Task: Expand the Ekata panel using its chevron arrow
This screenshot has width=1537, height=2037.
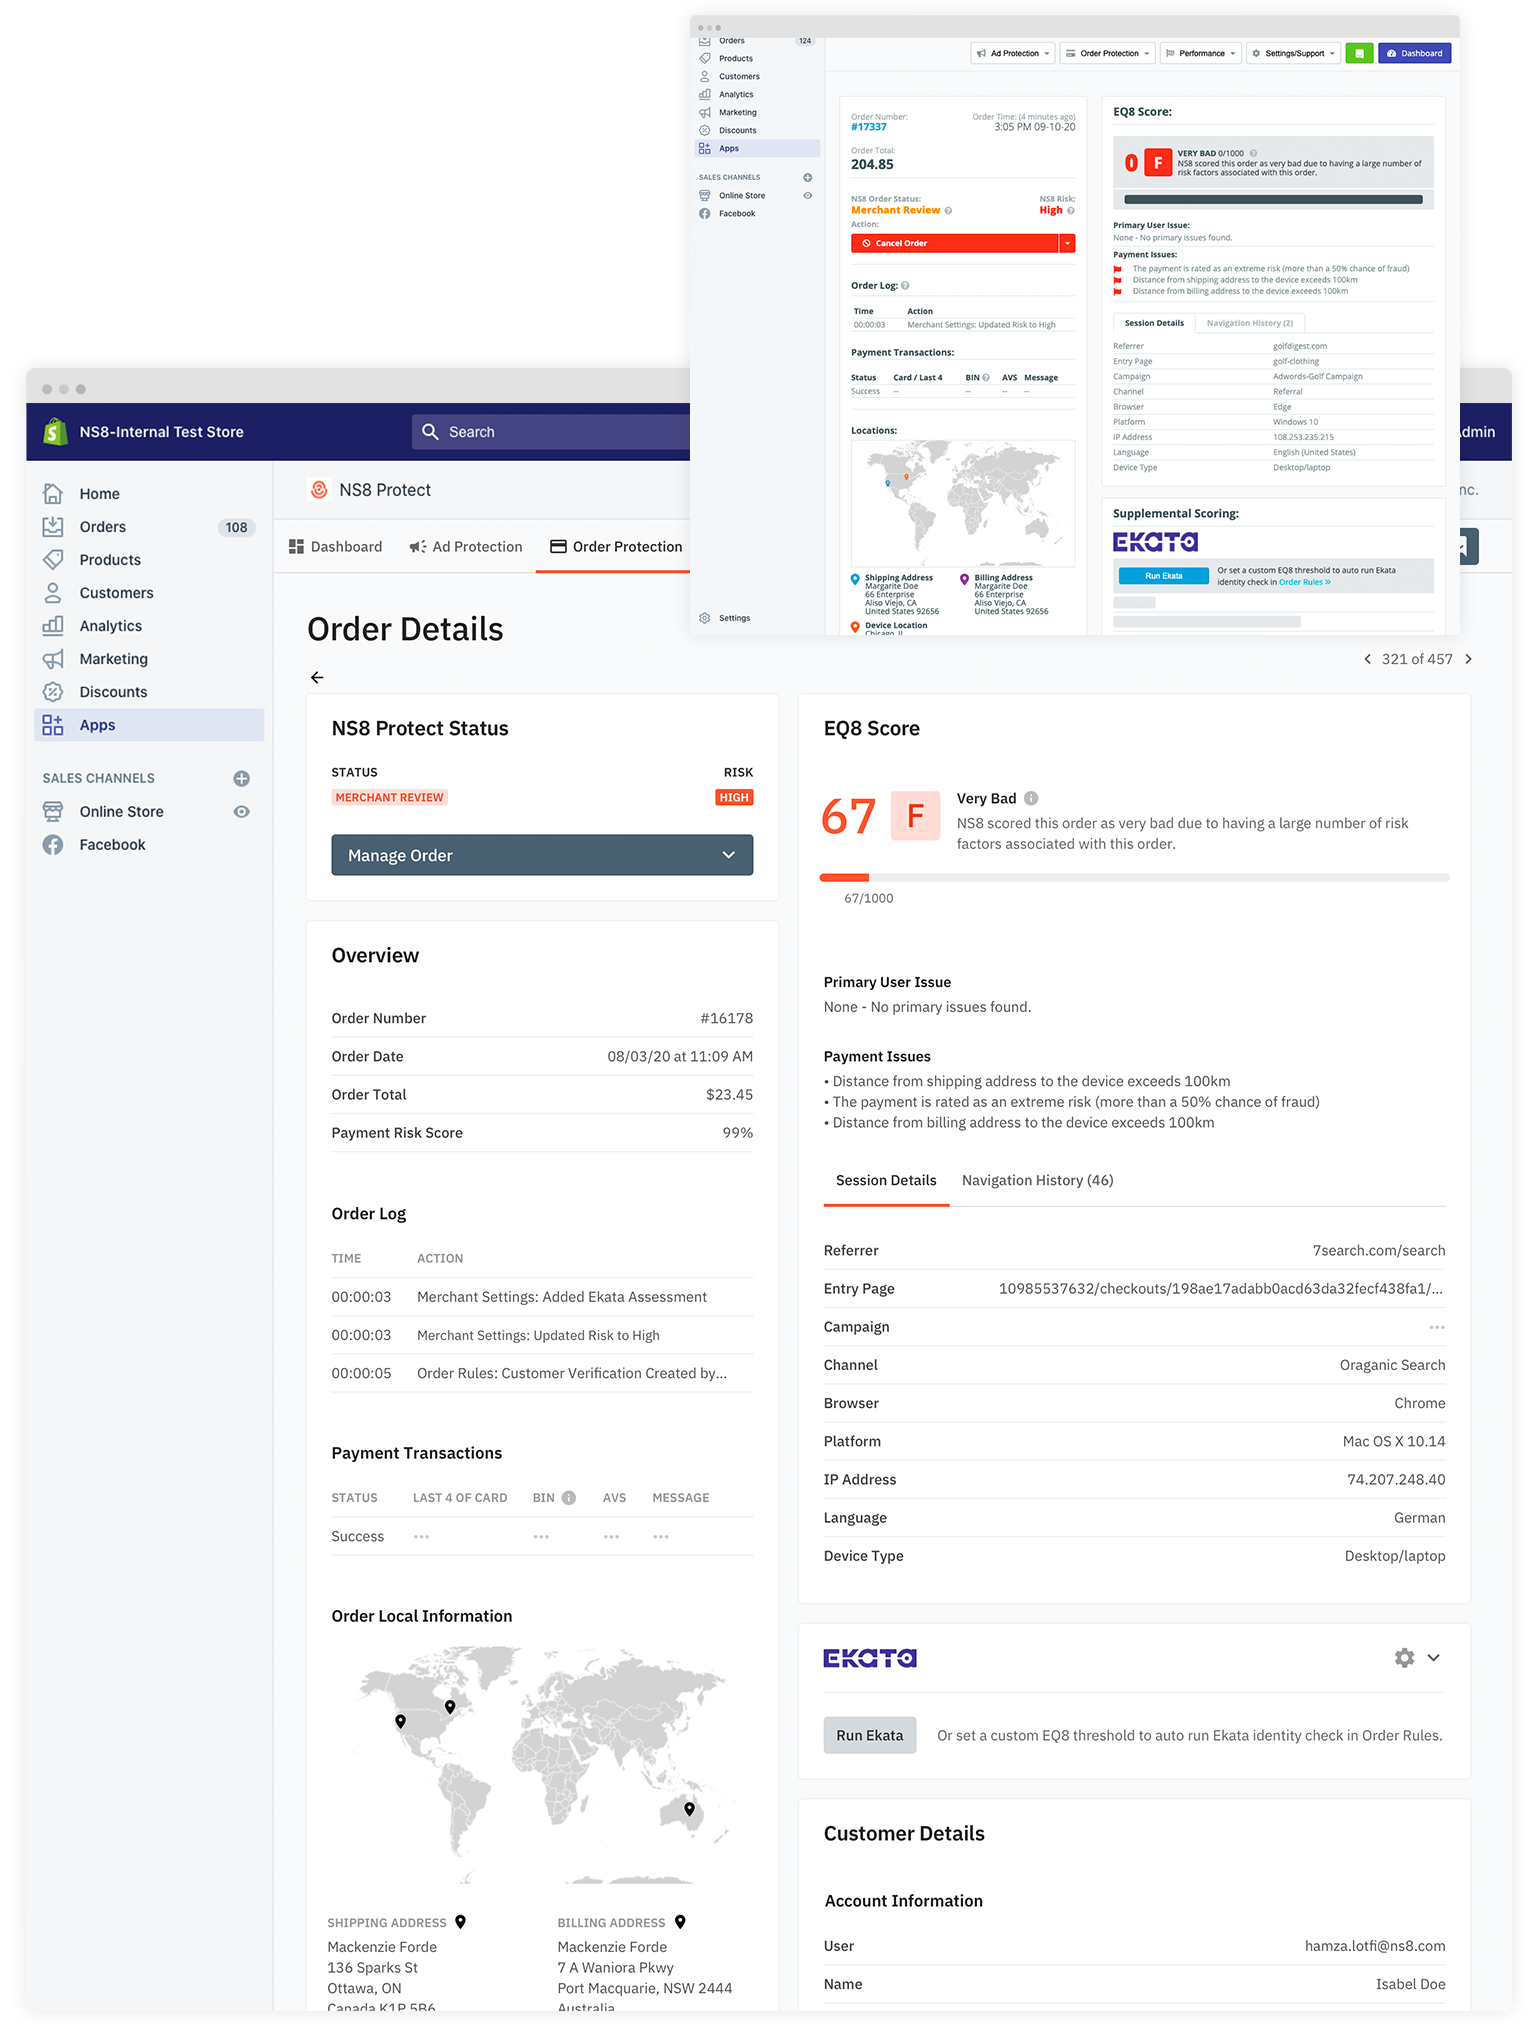Action: (x=1433, y=1658)
